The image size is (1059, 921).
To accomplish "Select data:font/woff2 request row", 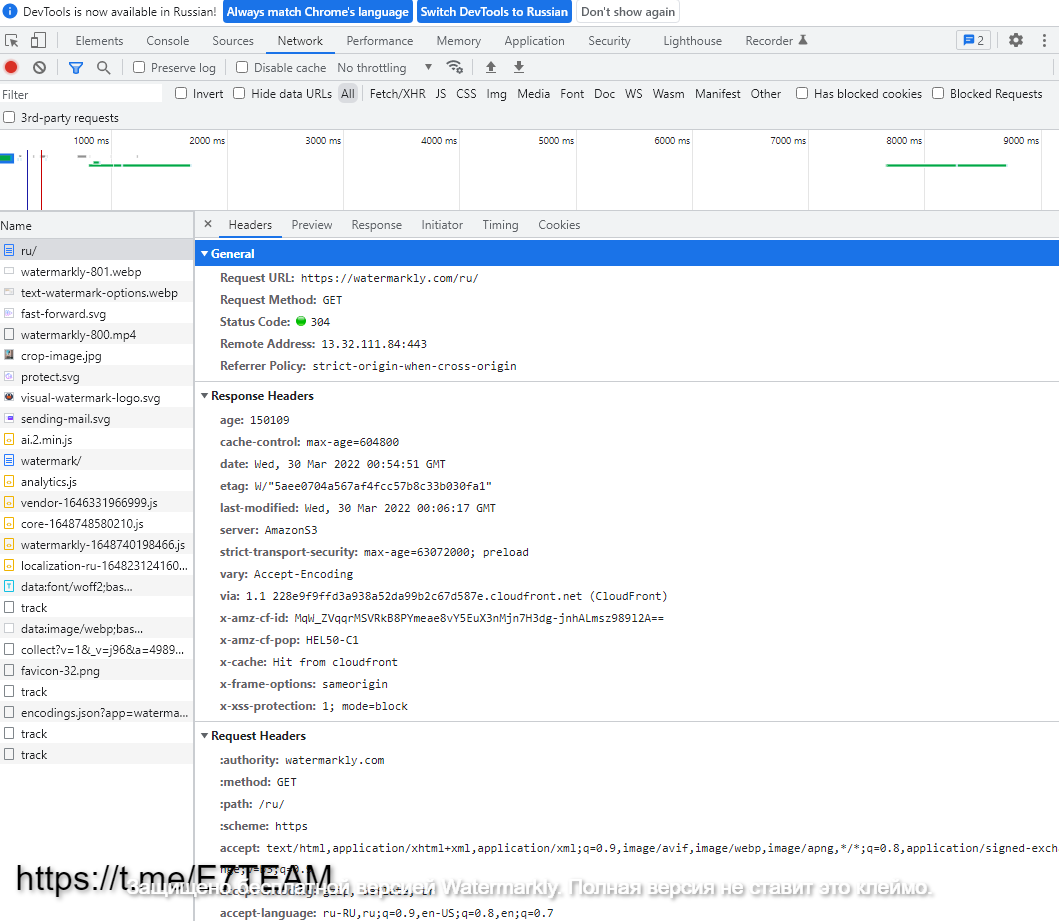I will [x=97, y=587].
